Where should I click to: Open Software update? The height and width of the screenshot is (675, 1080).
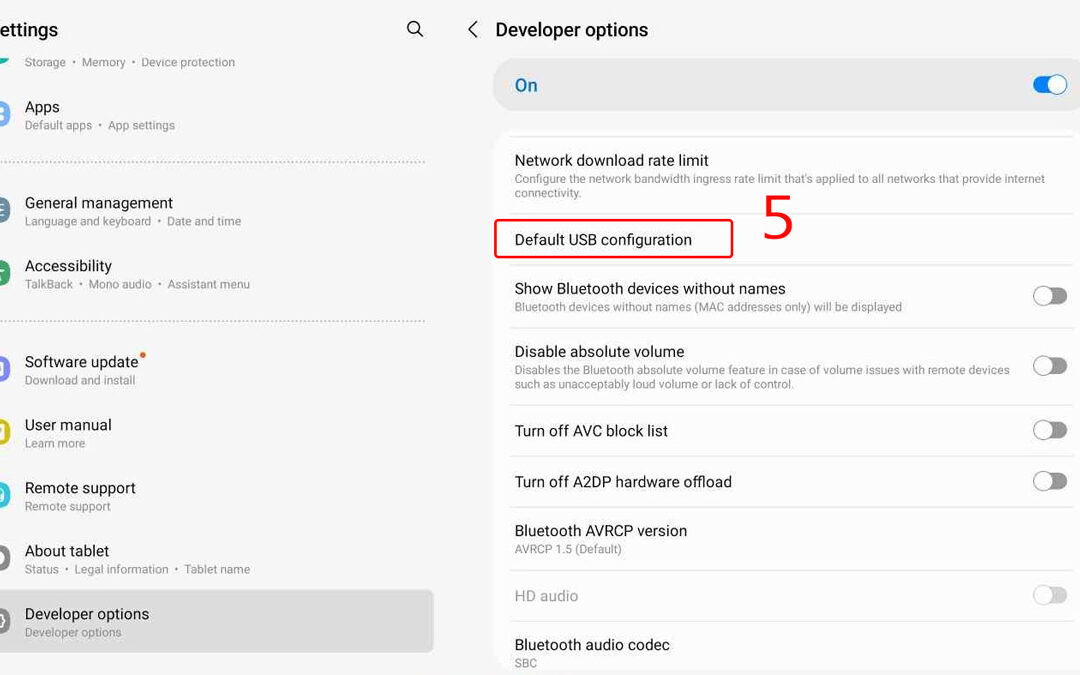click(x=214, y=370)
